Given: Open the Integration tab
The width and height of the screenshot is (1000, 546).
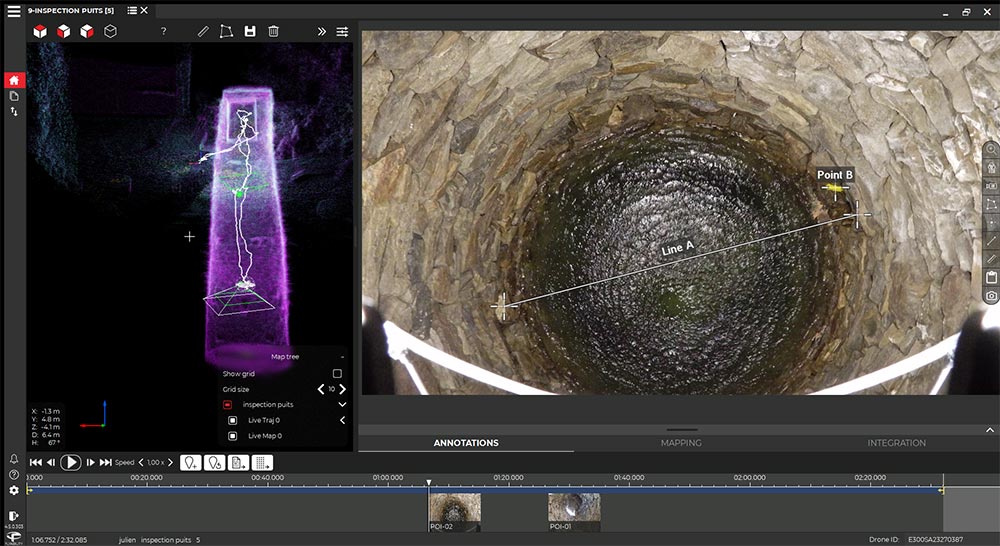Looking at the screenshot, I should pos(896,443).
